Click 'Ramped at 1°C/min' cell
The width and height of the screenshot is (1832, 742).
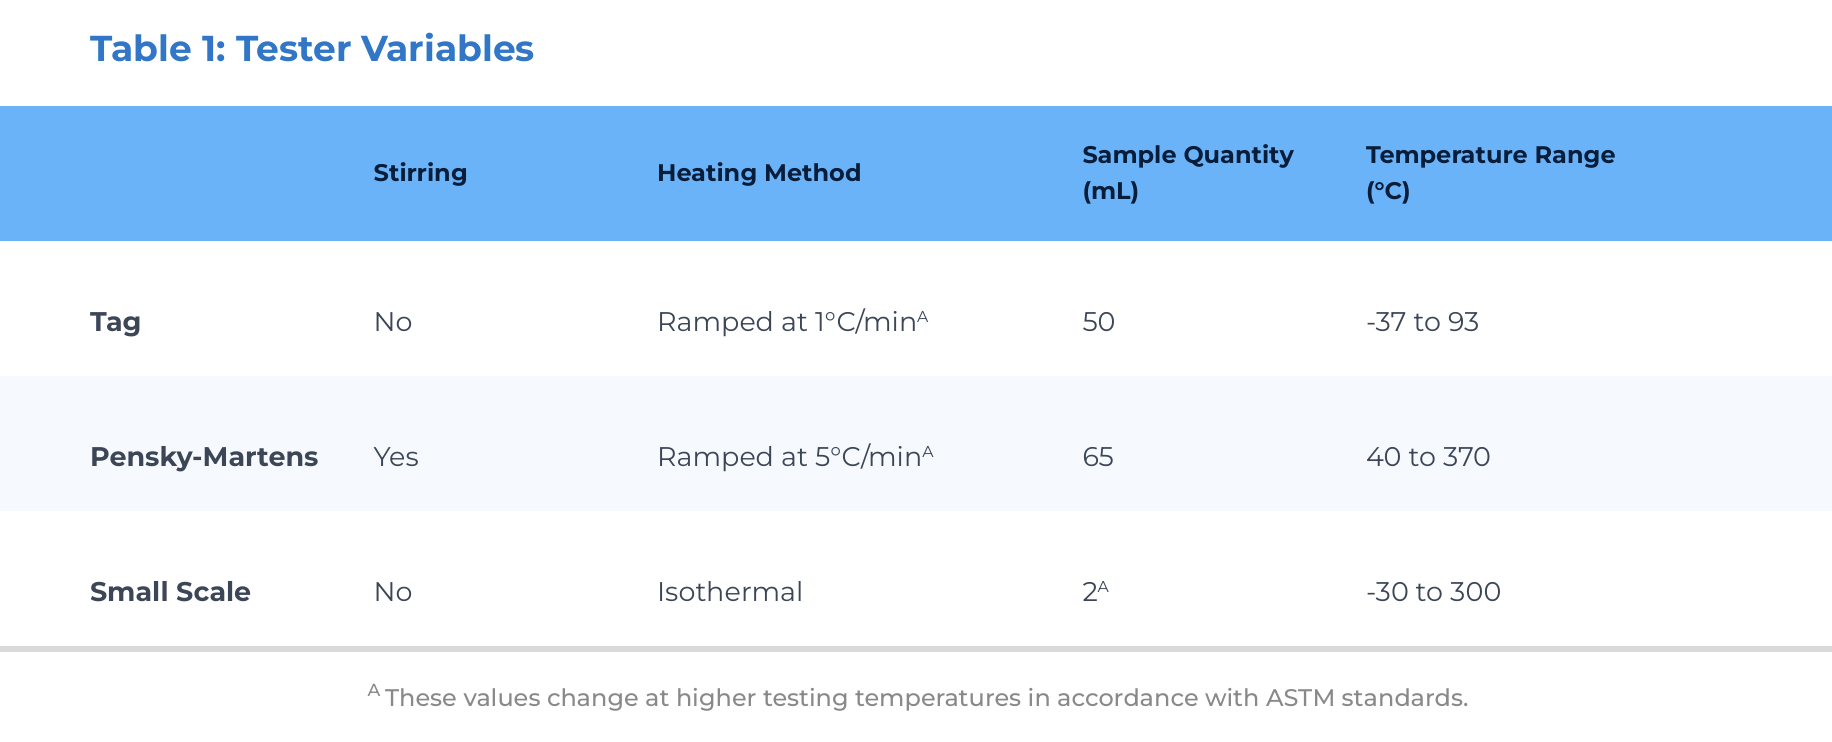793,321
